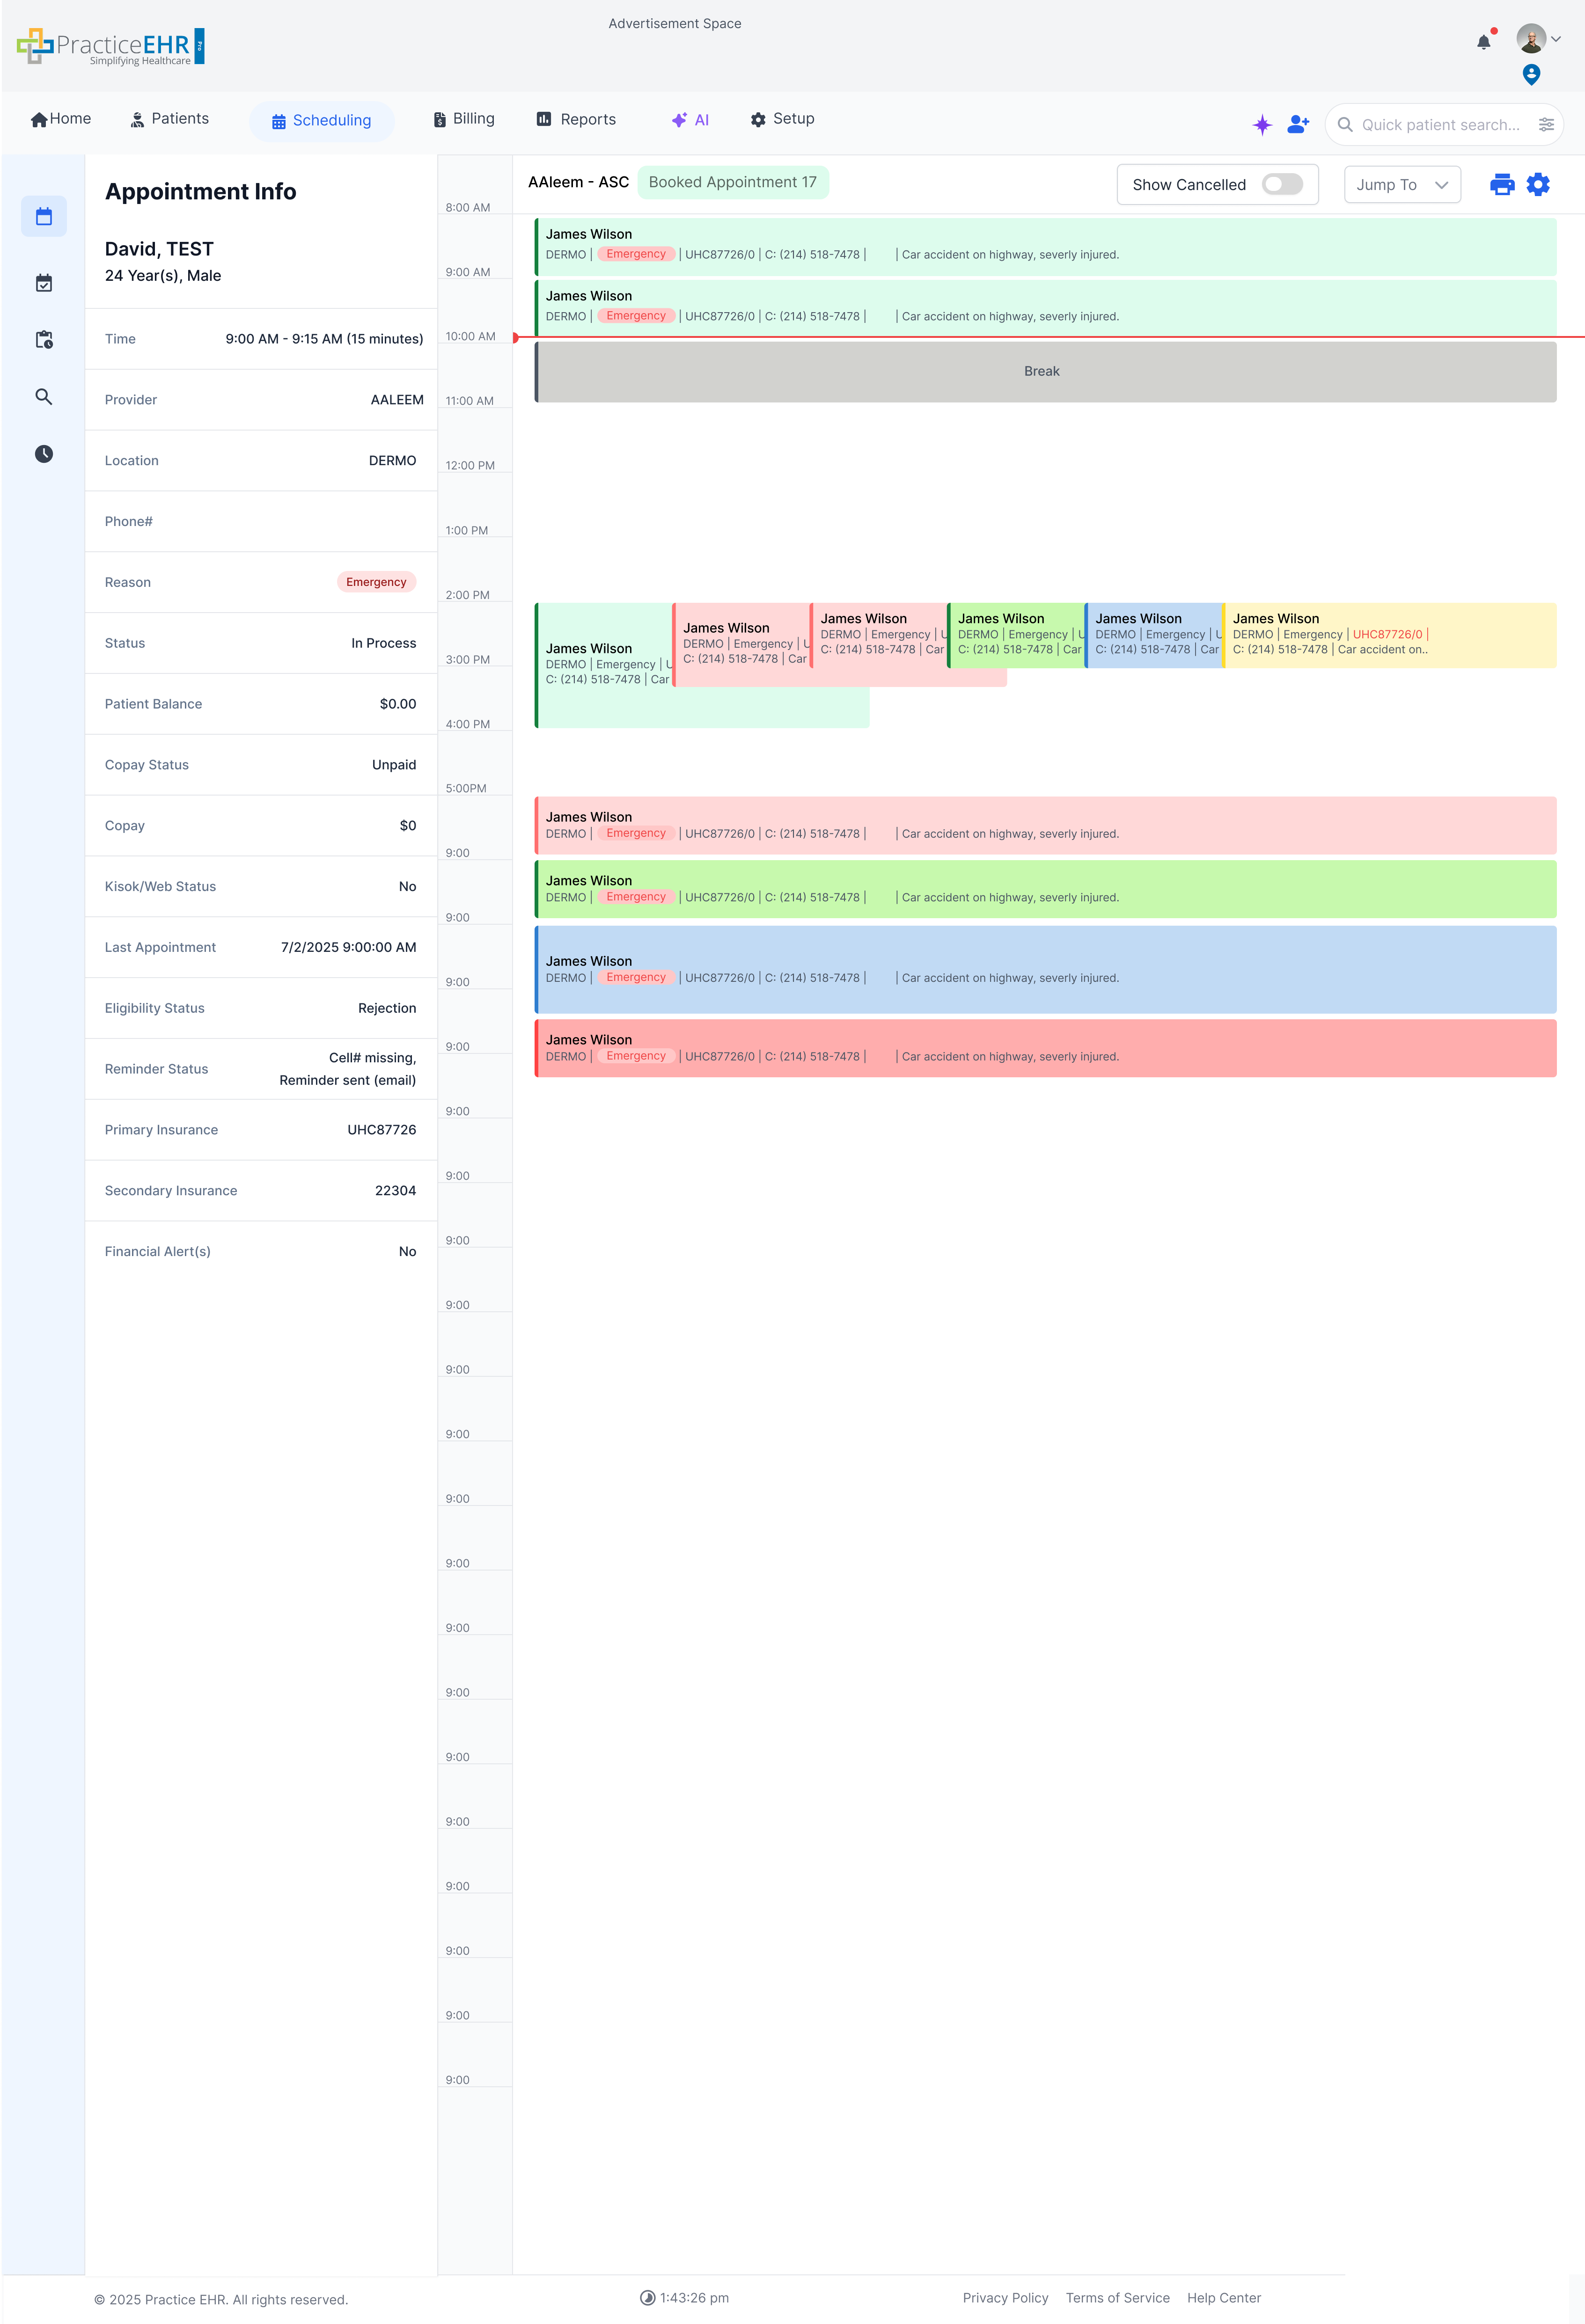1585x2324 pixels.
Task: Open the search icon in the left sidebar
Action: (x=44, y=397)
